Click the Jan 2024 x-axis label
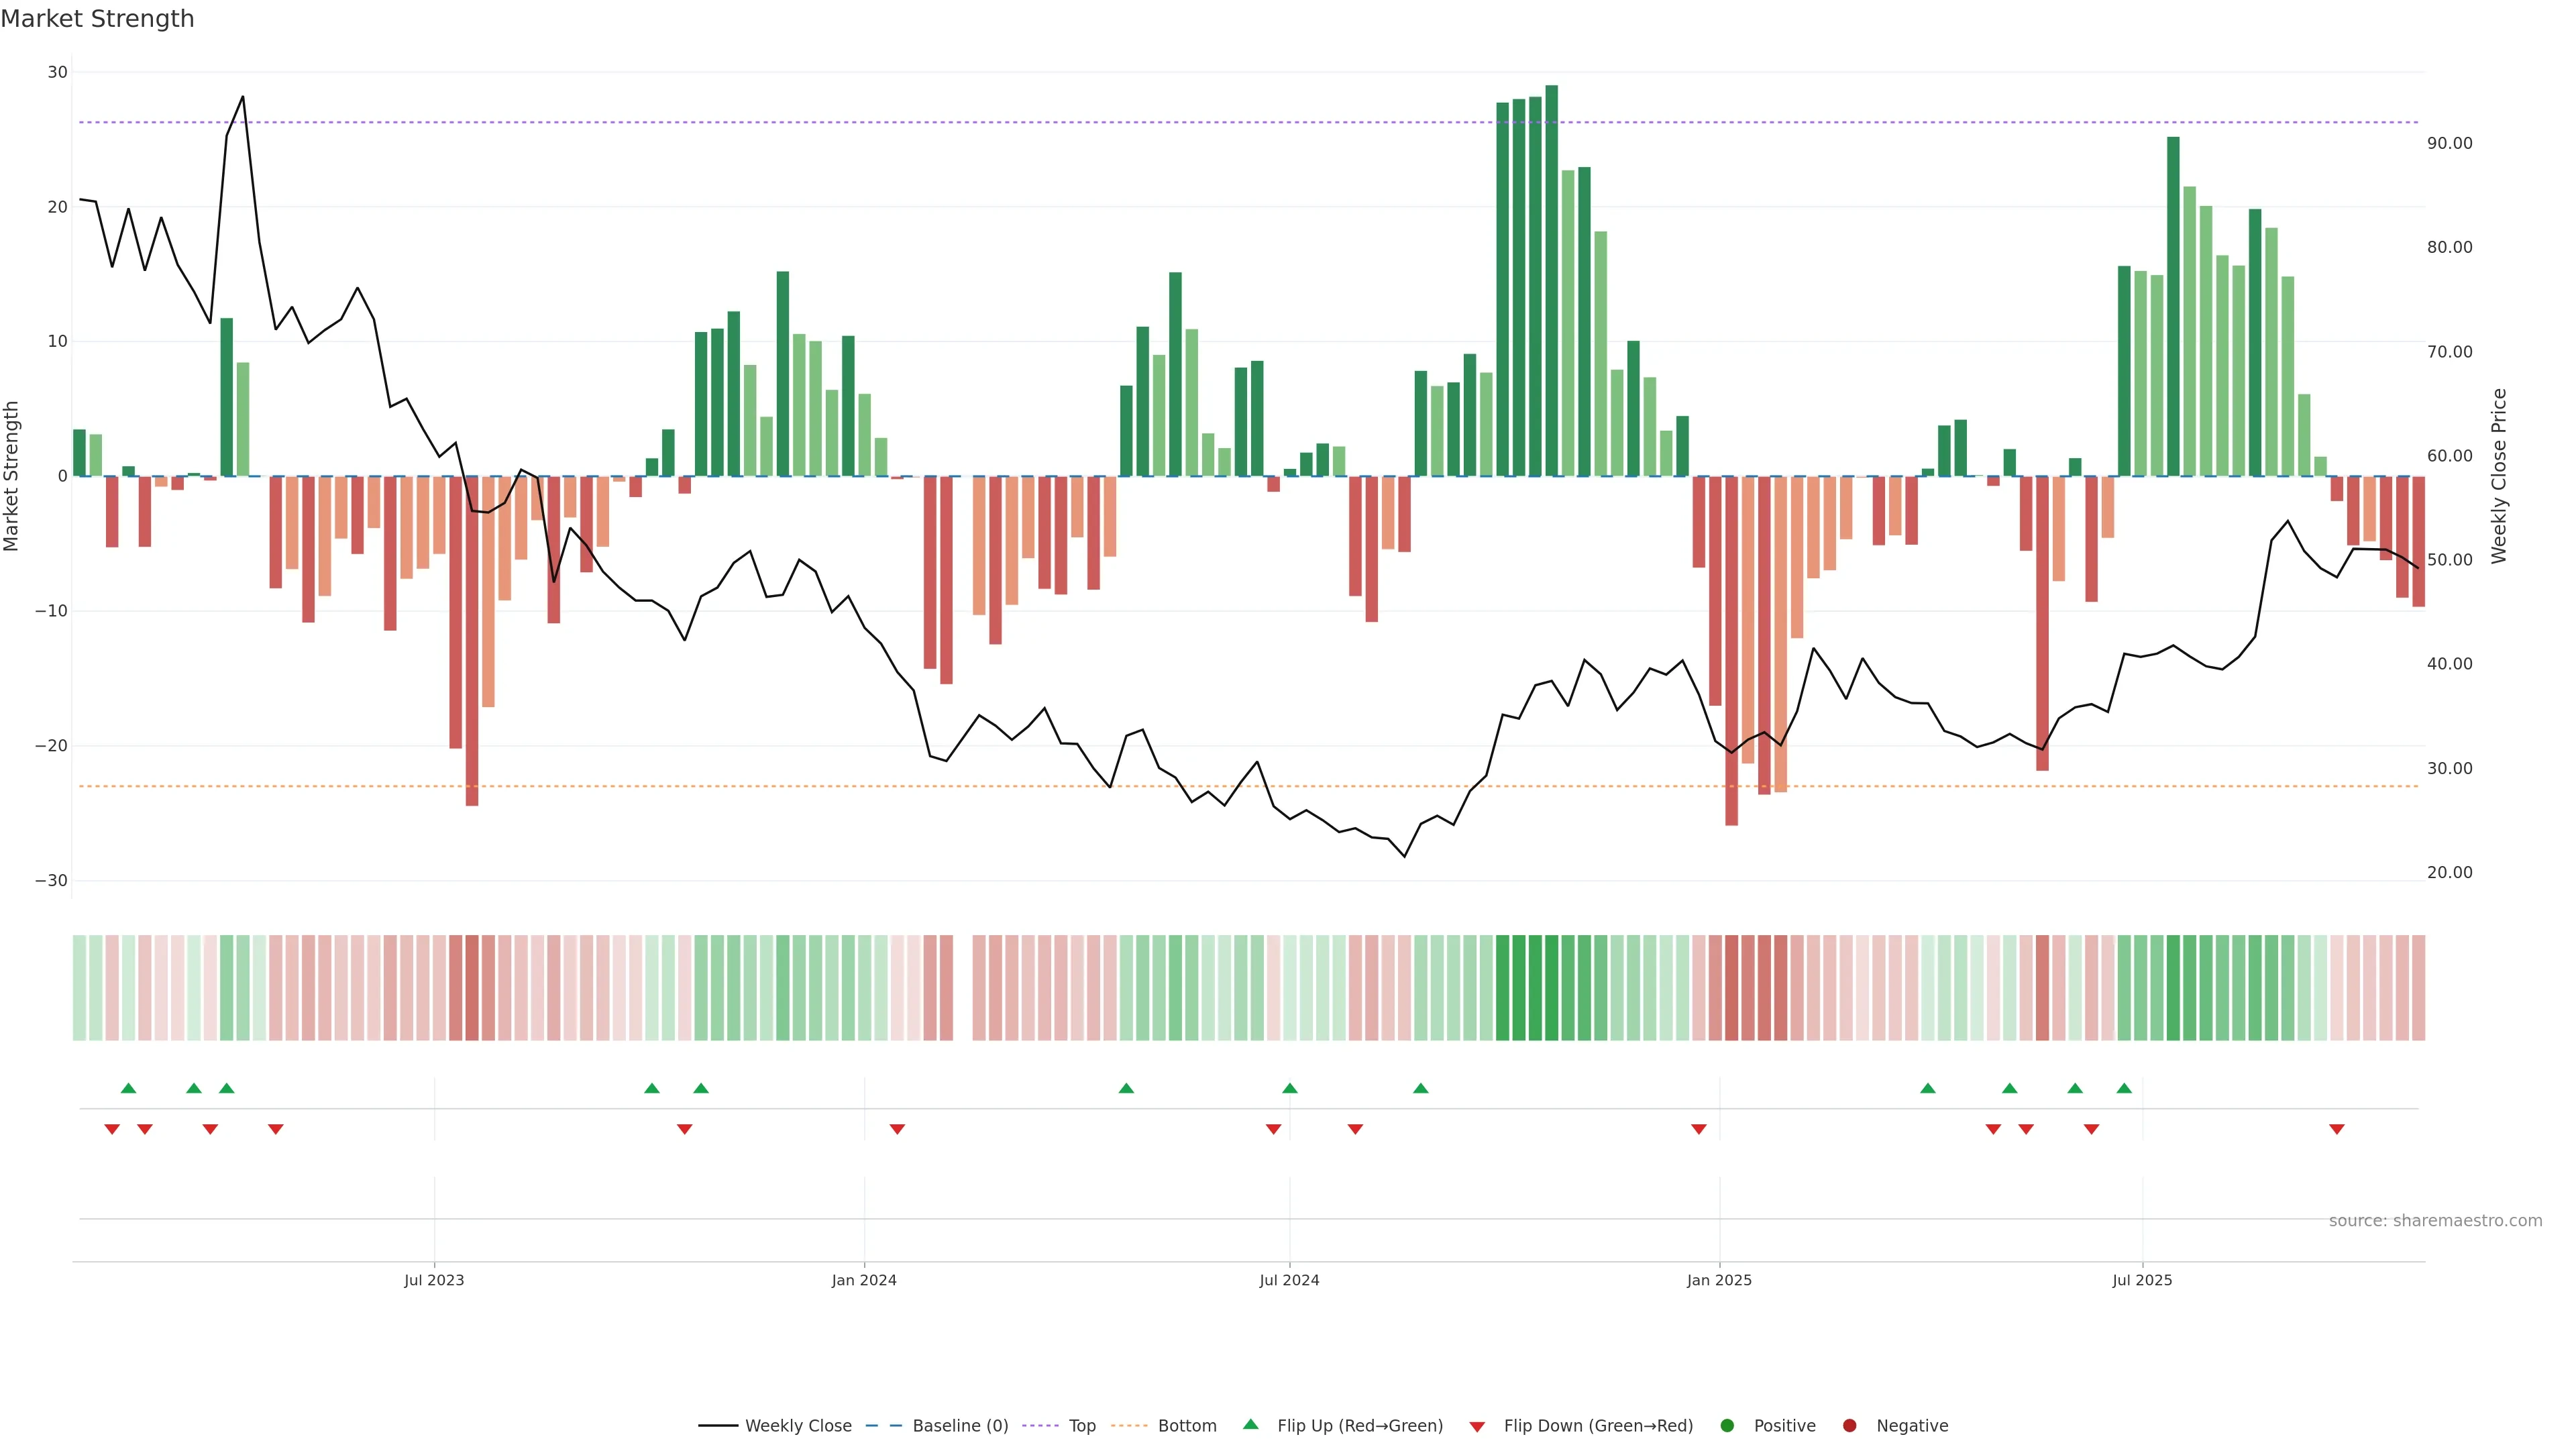This screenshot has height=1449, width=2576. point(864,1281)
